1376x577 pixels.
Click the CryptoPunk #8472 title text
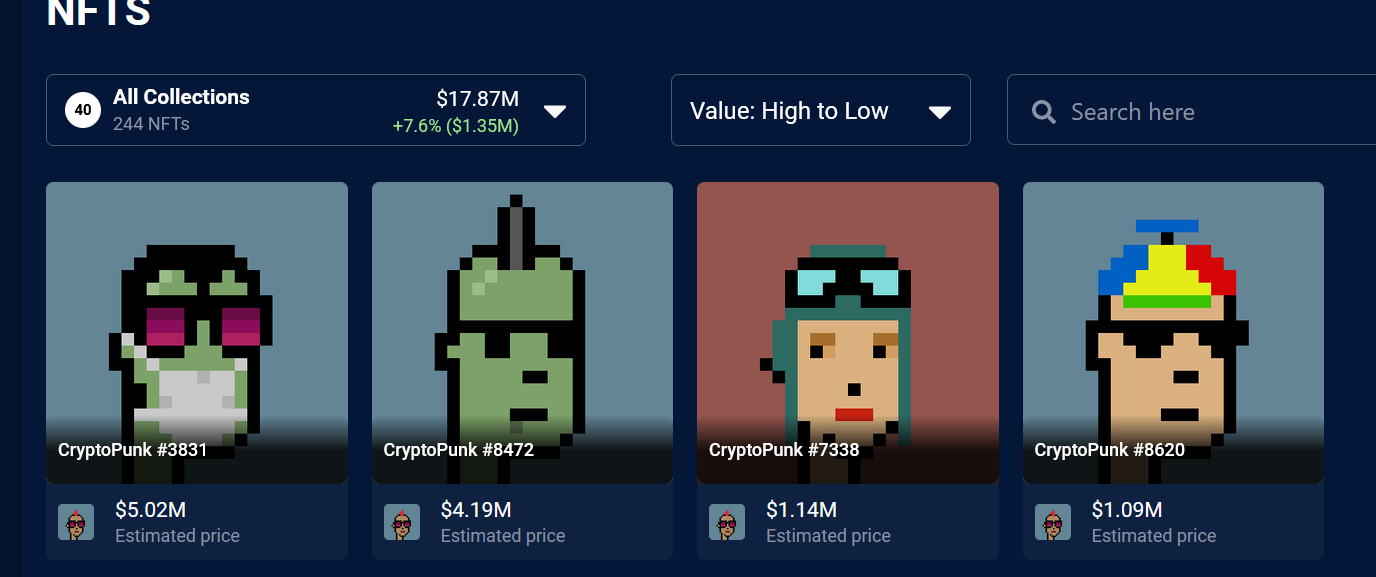click(x=459, y=450)
